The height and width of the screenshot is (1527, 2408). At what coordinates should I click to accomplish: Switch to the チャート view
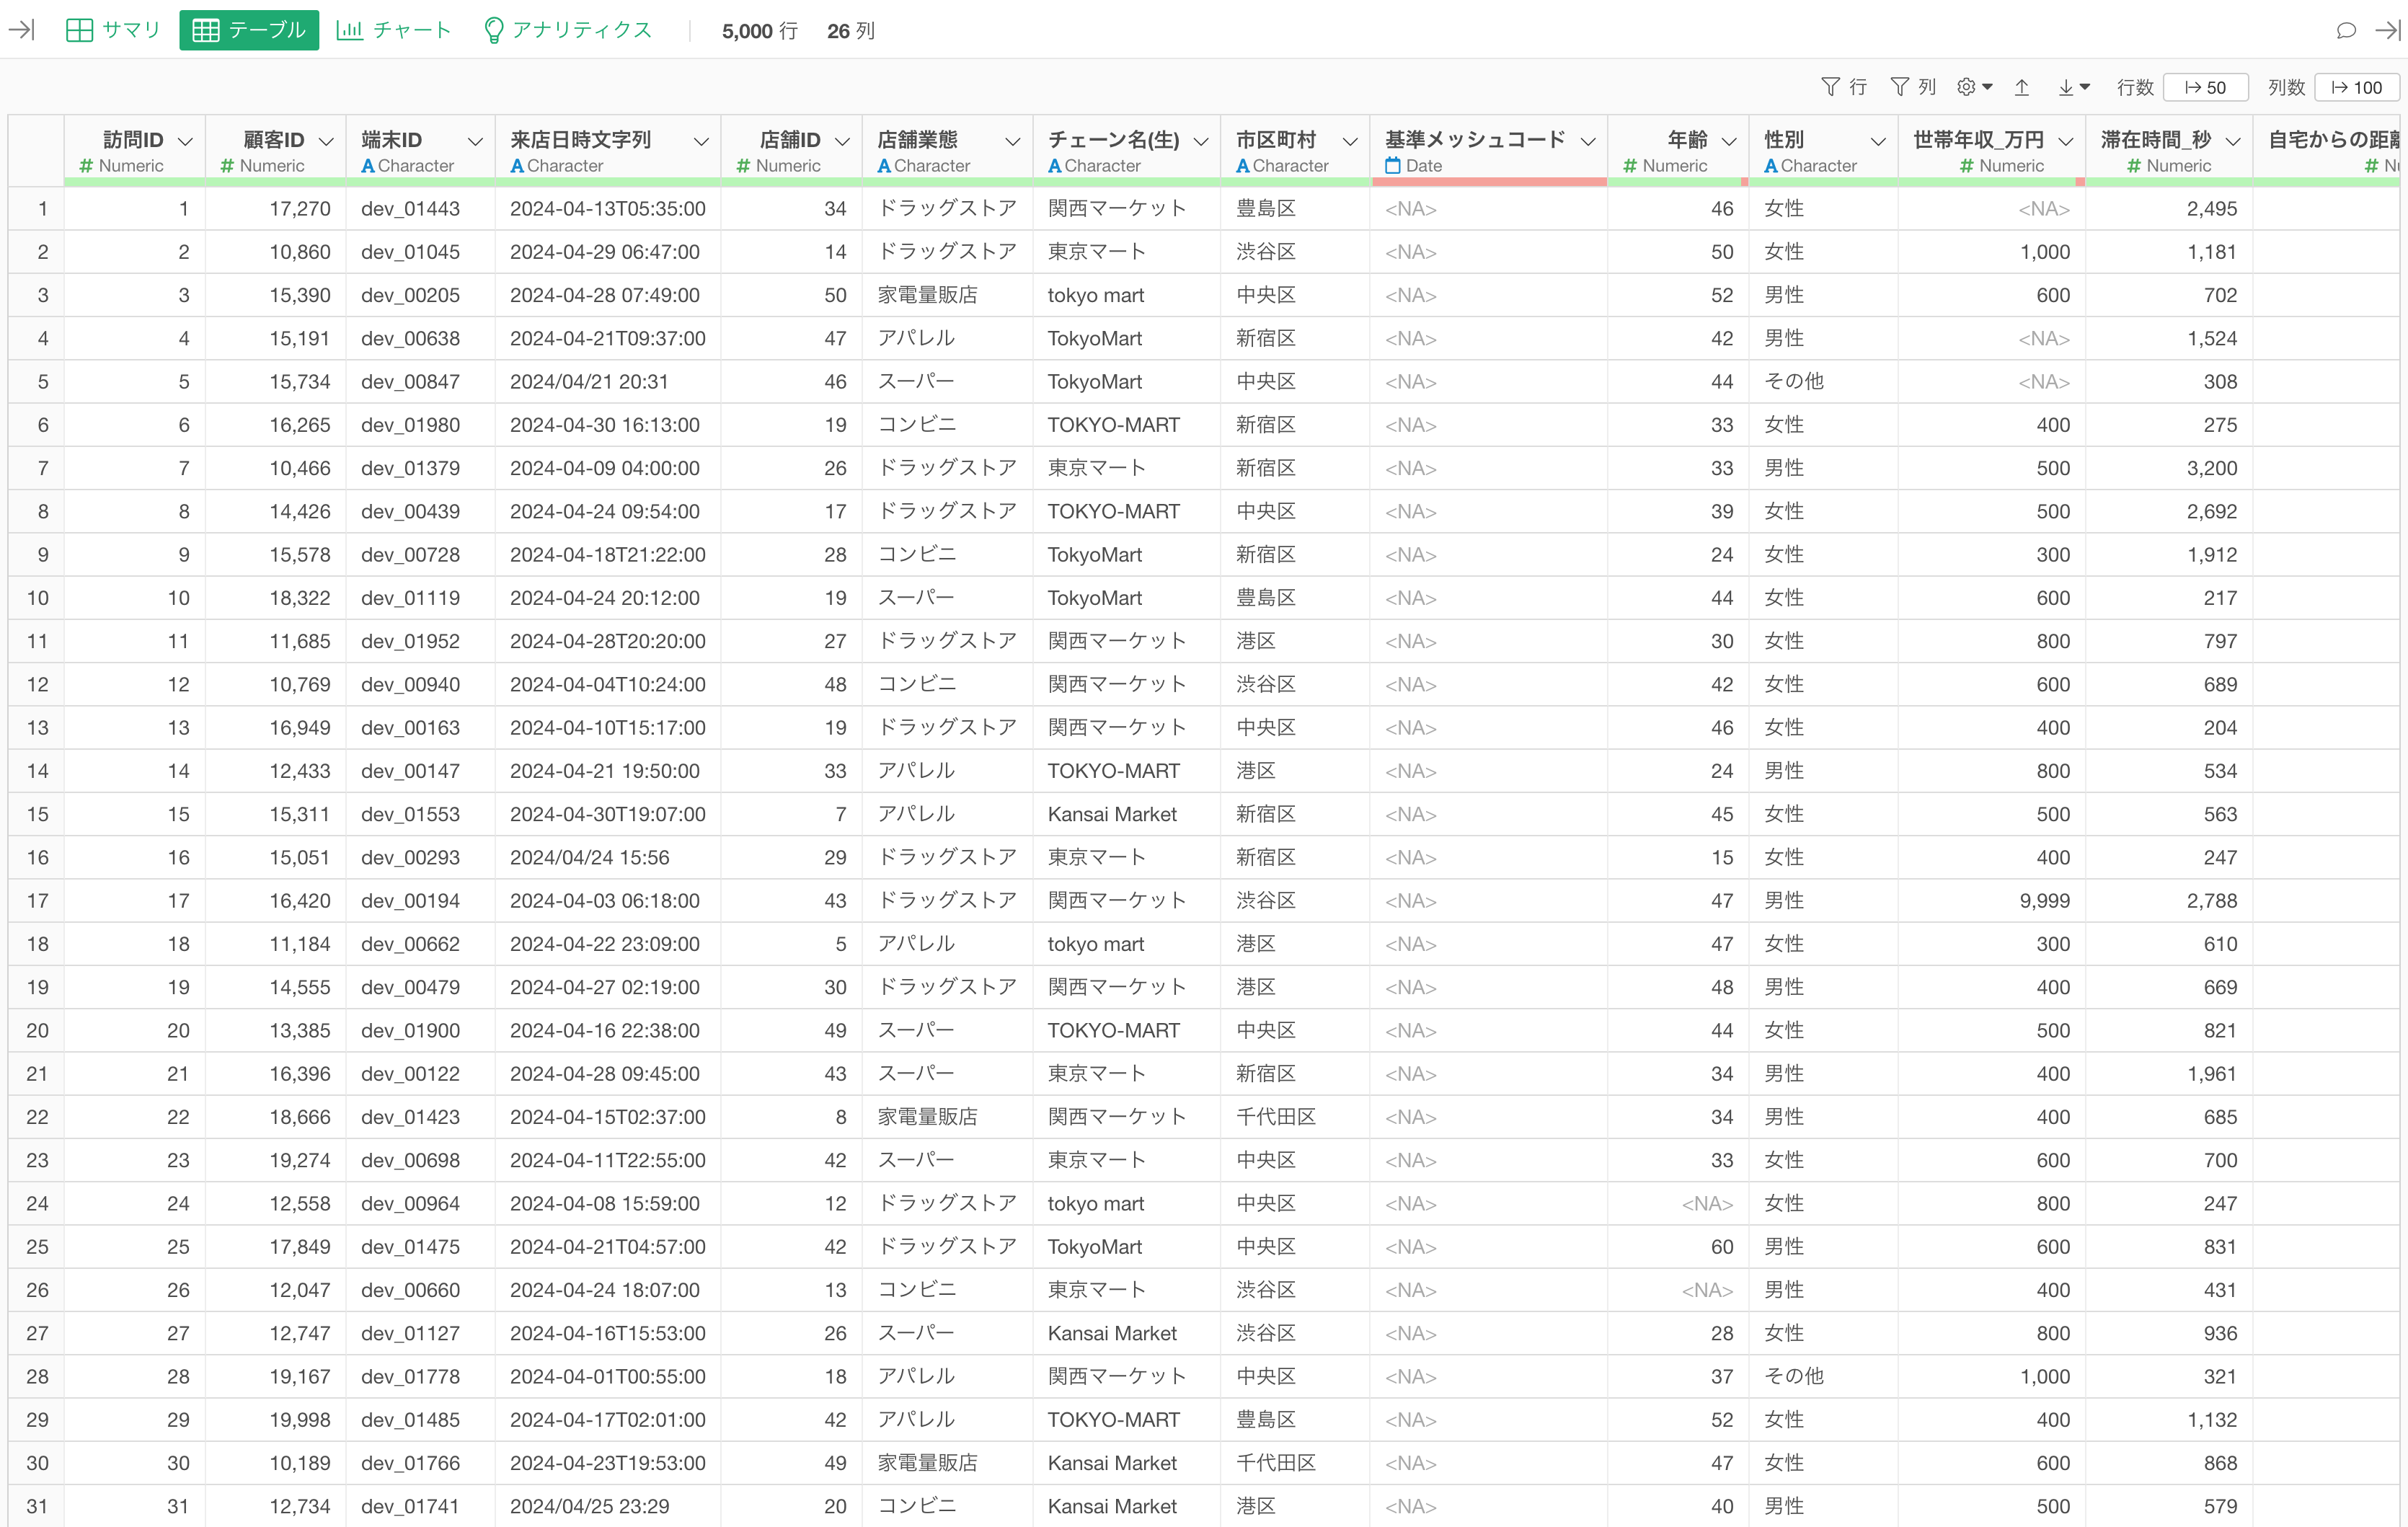tap(350, 30)
